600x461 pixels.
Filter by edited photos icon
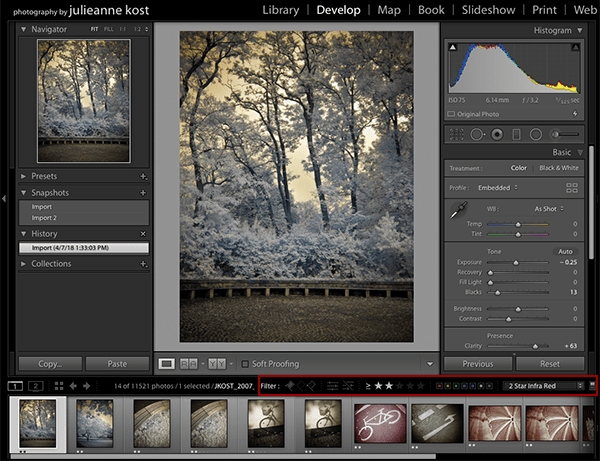click(x=333, y=386)
